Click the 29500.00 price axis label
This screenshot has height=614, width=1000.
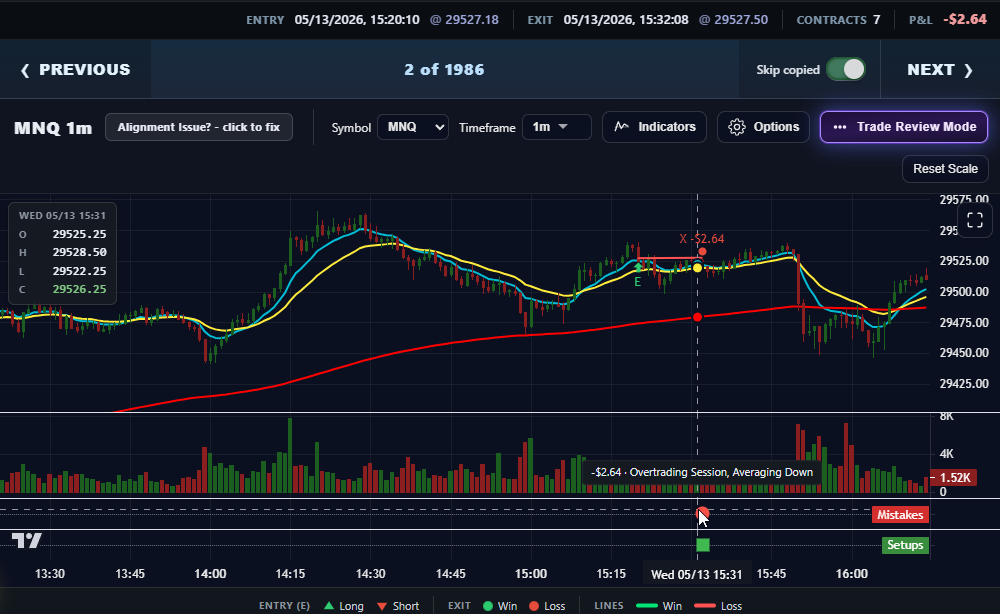964,291
